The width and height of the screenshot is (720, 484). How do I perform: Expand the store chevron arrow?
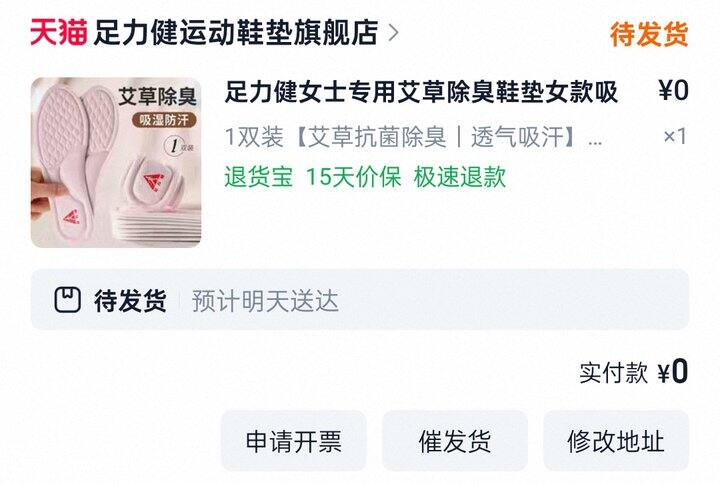393,33
